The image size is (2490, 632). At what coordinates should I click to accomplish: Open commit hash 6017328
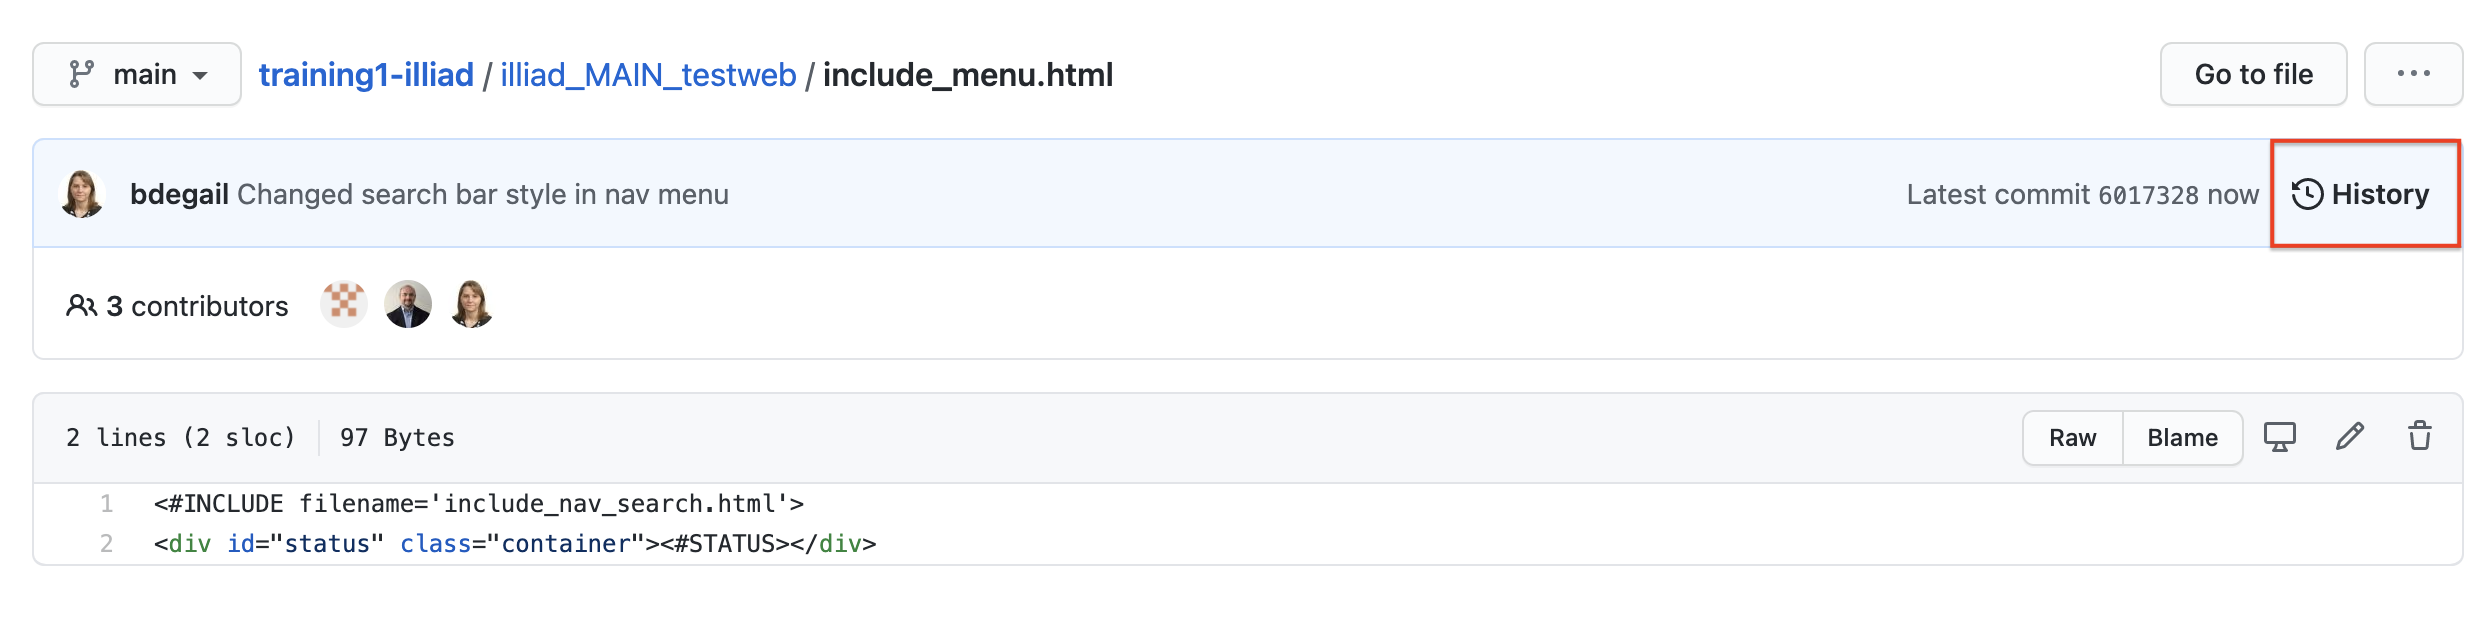2148,195
